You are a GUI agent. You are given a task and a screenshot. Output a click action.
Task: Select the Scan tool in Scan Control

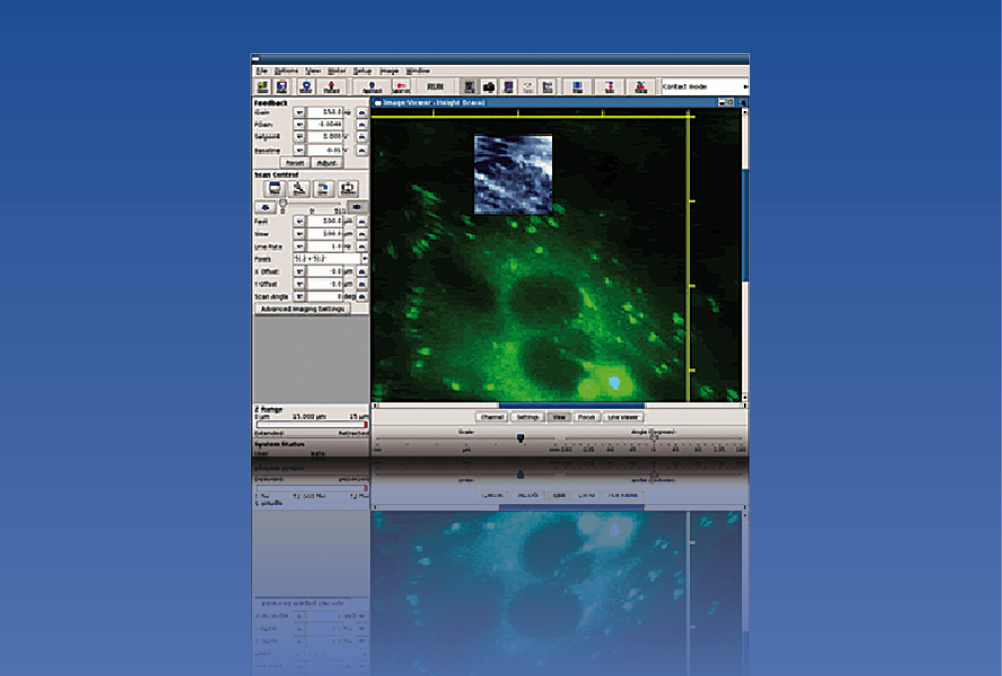tap(276, 187)
